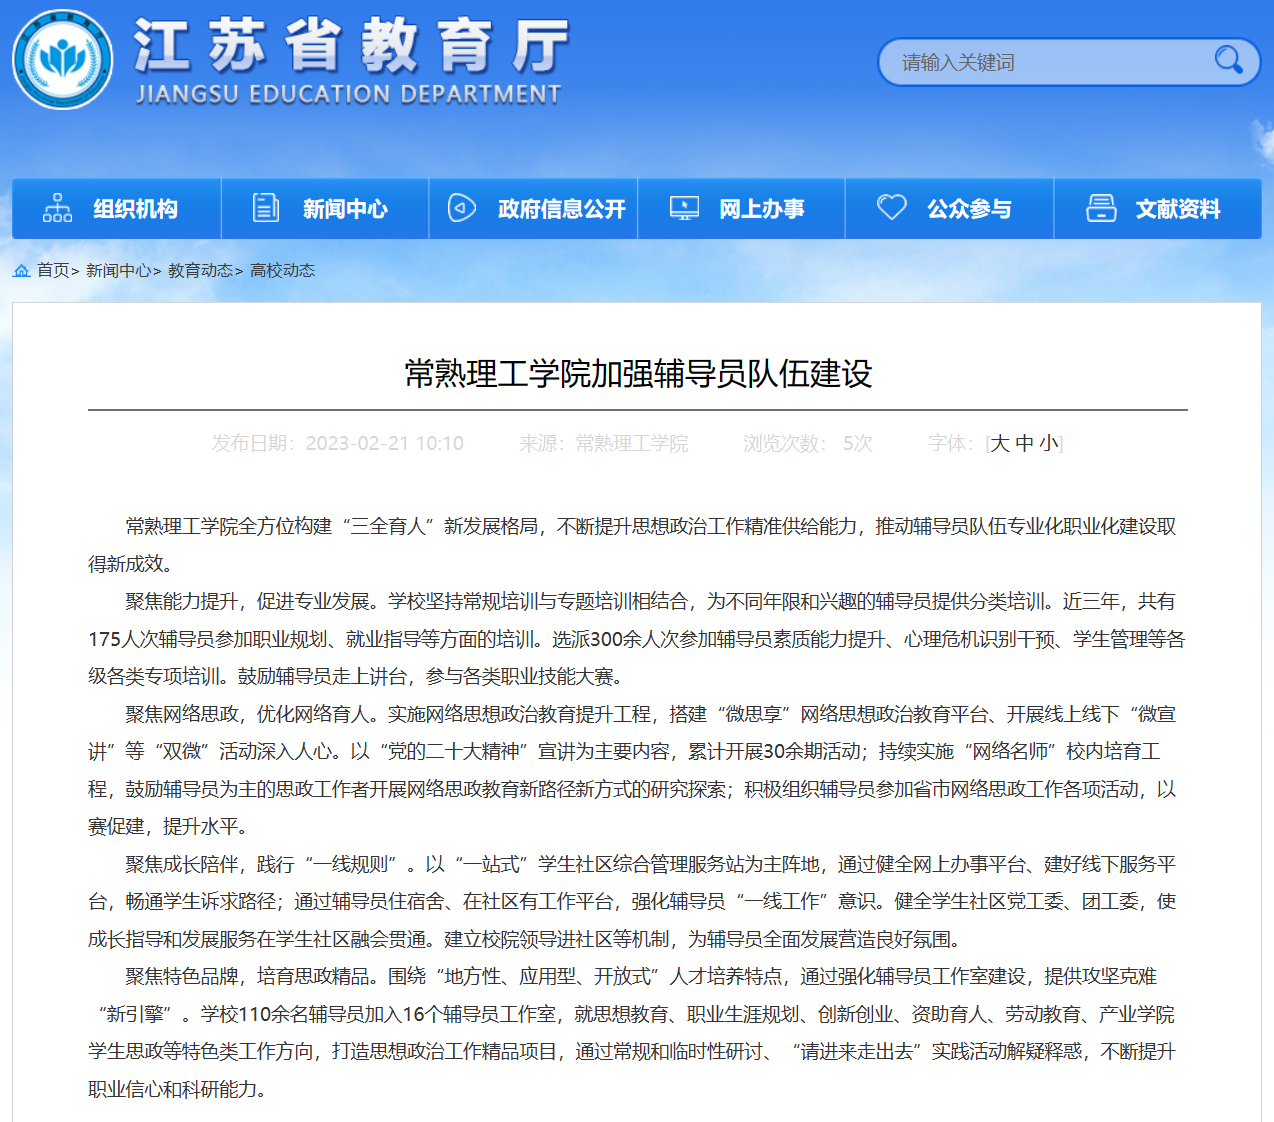
Task: Set font size to large 大
Action: click(x=1000, y=443)
